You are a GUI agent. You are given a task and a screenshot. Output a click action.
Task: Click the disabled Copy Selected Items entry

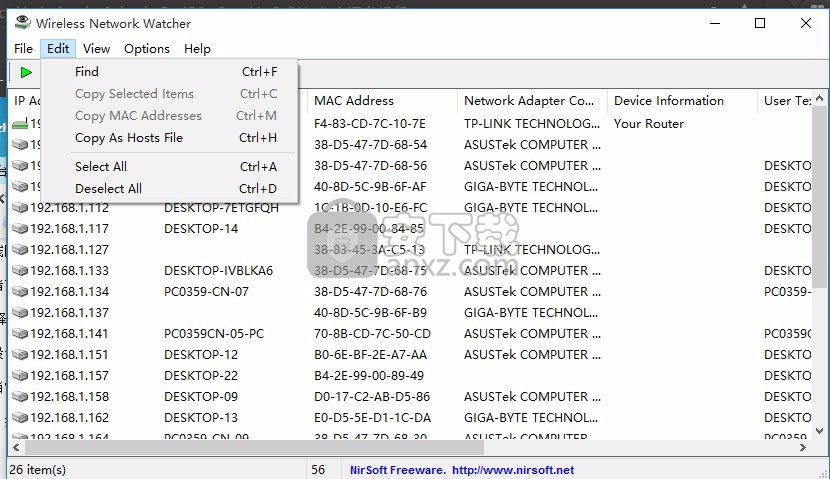click(x=169, y=94)
